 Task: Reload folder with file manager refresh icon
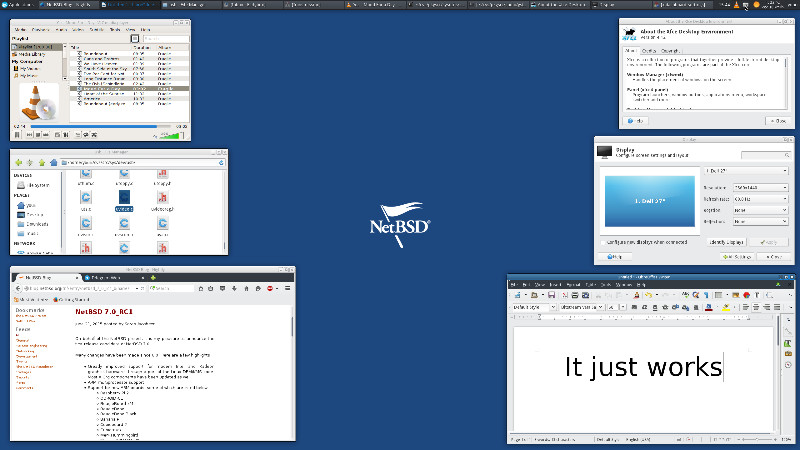pos(221,162)
